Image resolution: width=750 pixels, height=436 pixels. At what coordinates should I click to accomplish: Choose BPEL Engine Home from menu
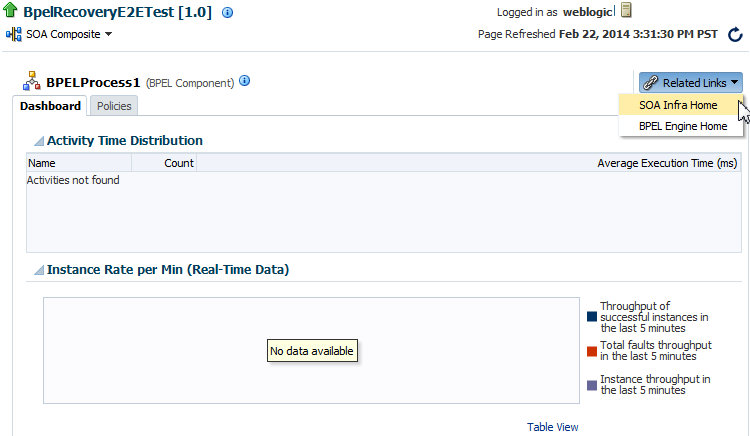tap(683, 126)
